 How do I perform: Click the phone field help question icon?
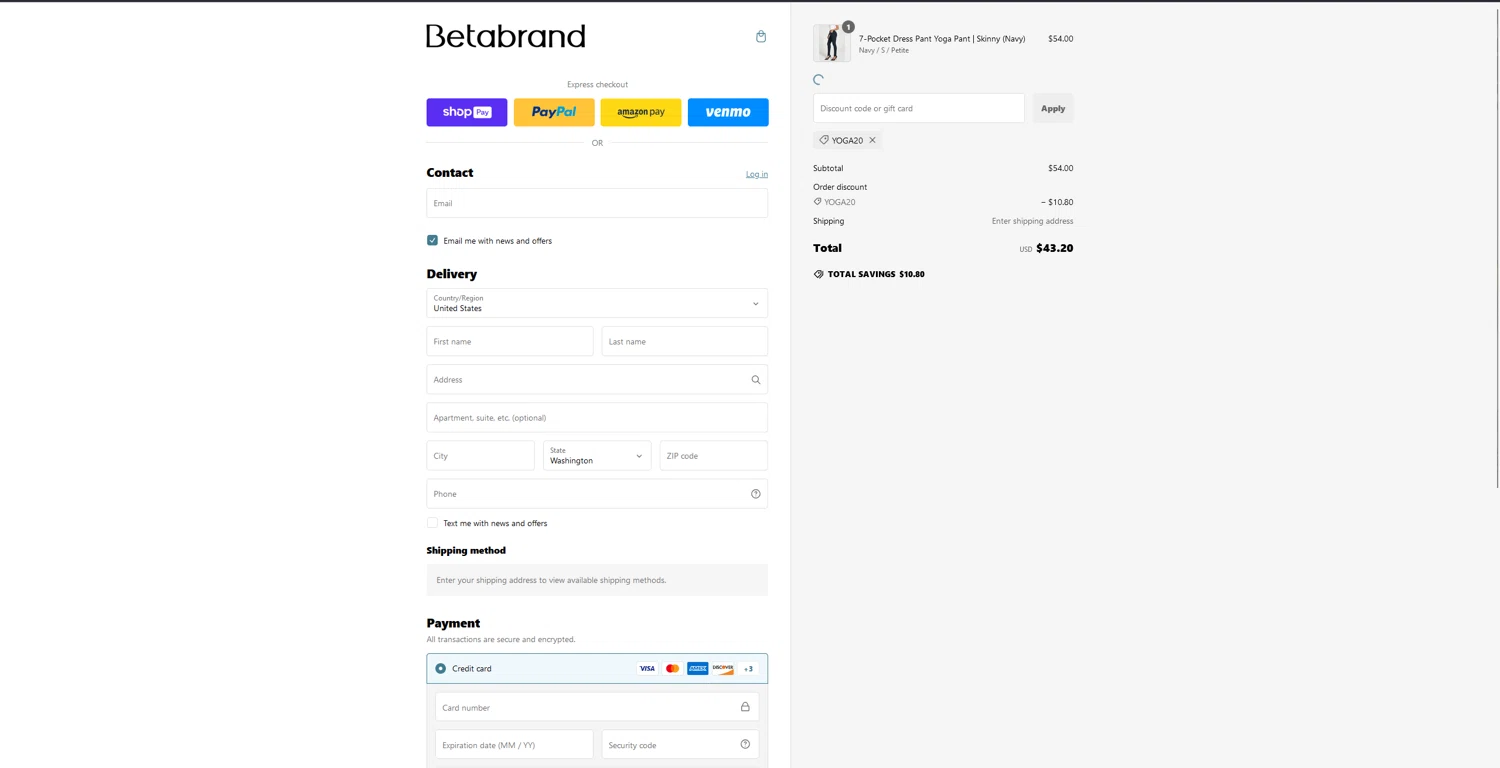coord(756,494)
